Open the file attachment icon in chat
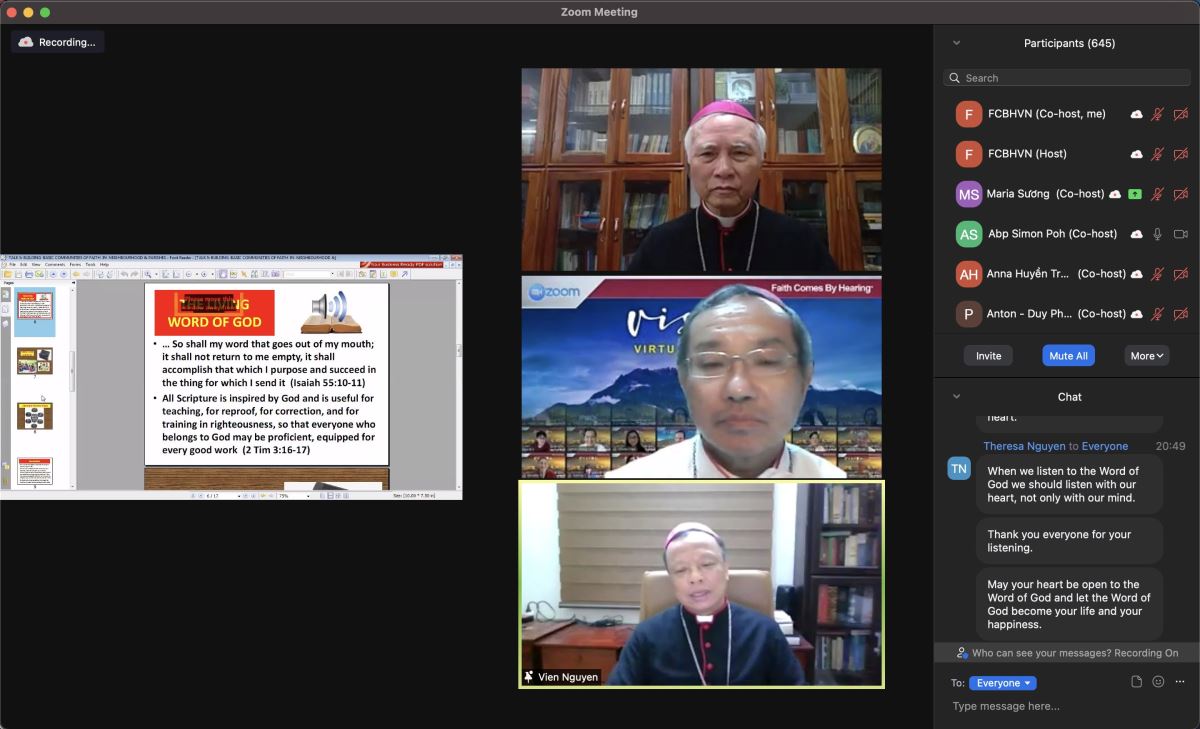The width and height of the screenshot is (1200, 729). coord(1136,682)
